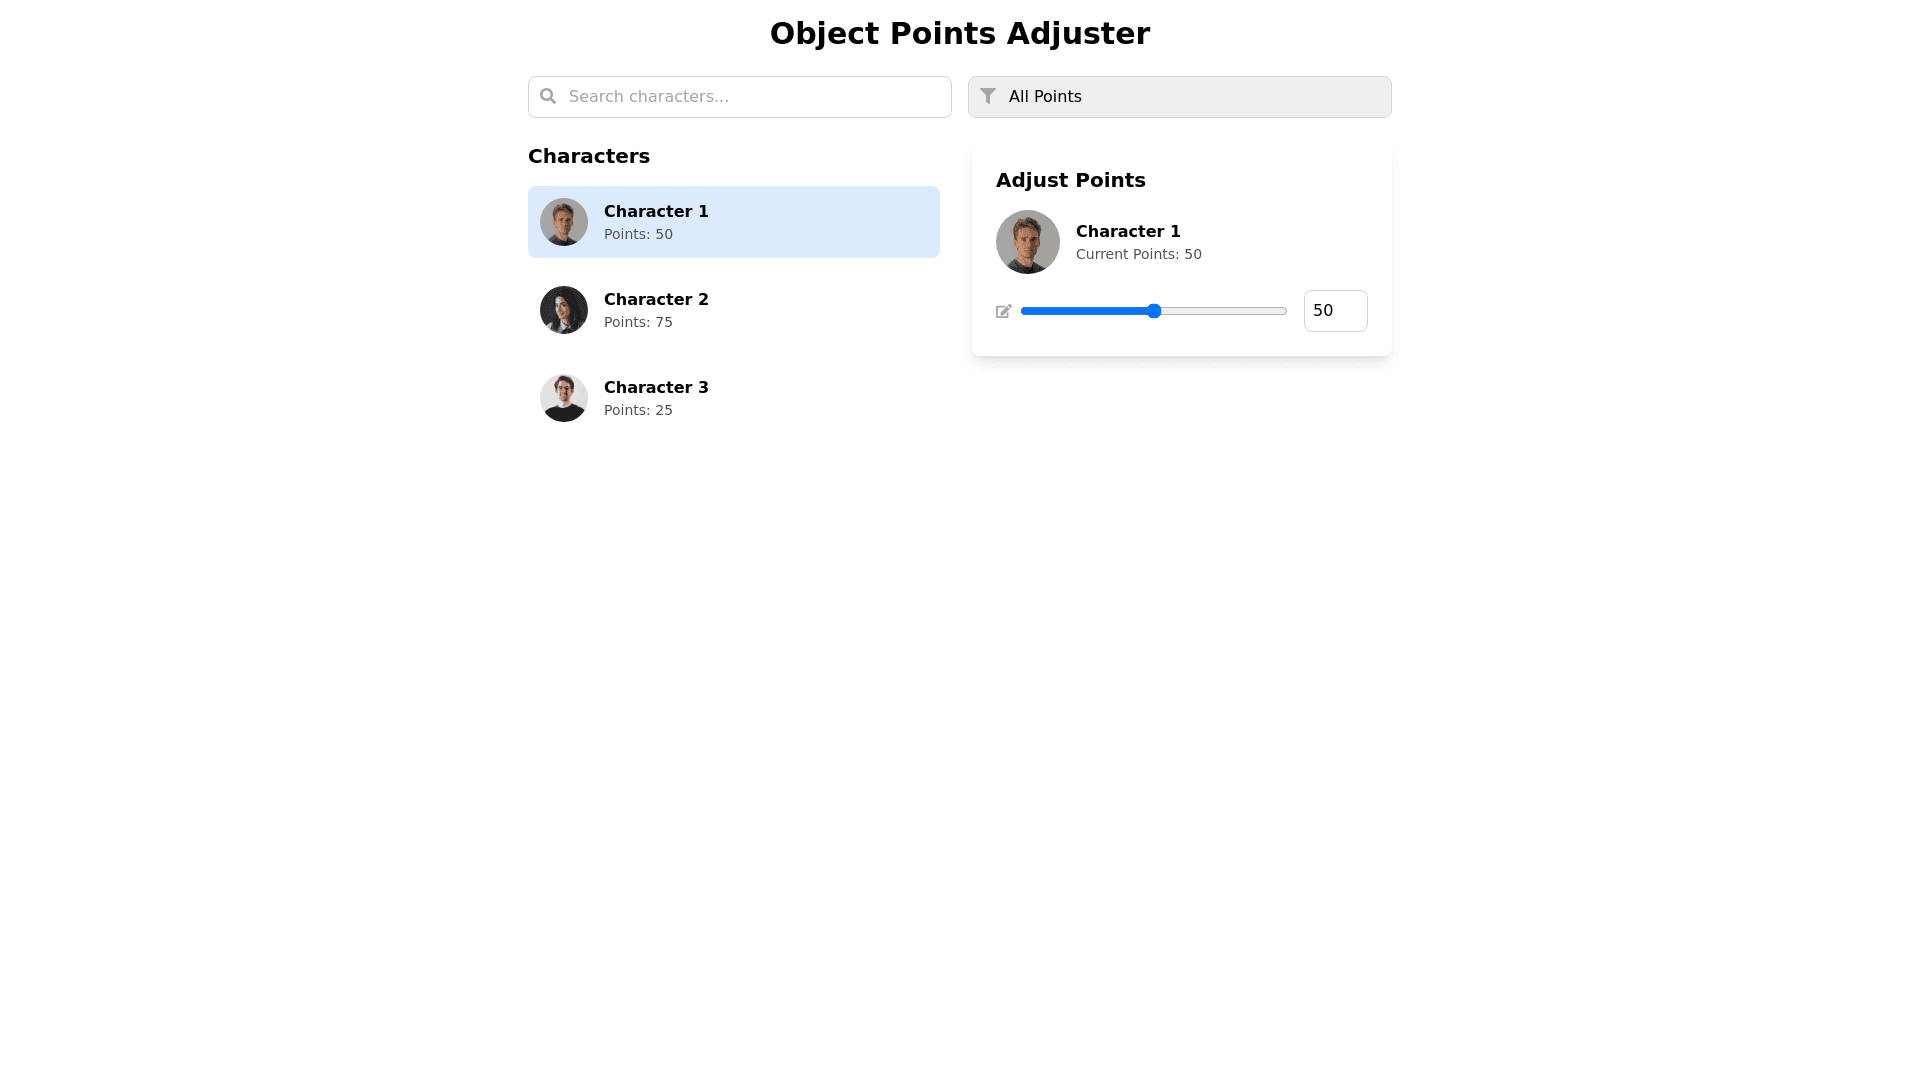Image resolution: width=1920 pixels, height=1080 pixels.
Task: Click Points: 75 under Character 2
Action: pos(638,322)
